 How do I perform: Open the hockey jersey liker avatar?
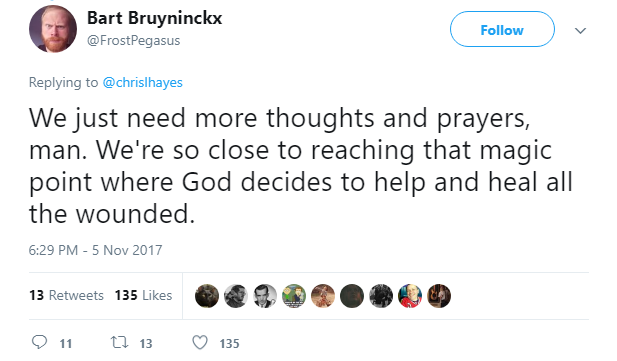tap(410, 296)
